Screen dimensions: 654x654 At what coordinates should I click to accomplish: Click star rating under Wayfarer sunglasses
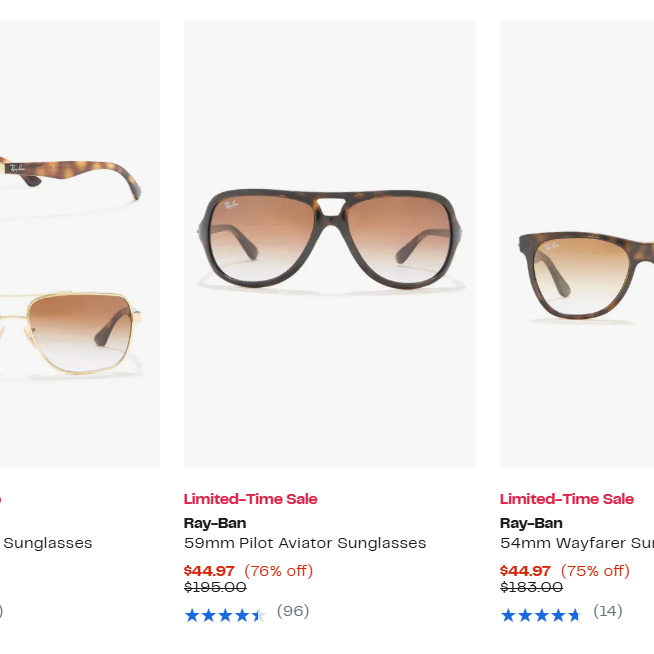[541, 615]
